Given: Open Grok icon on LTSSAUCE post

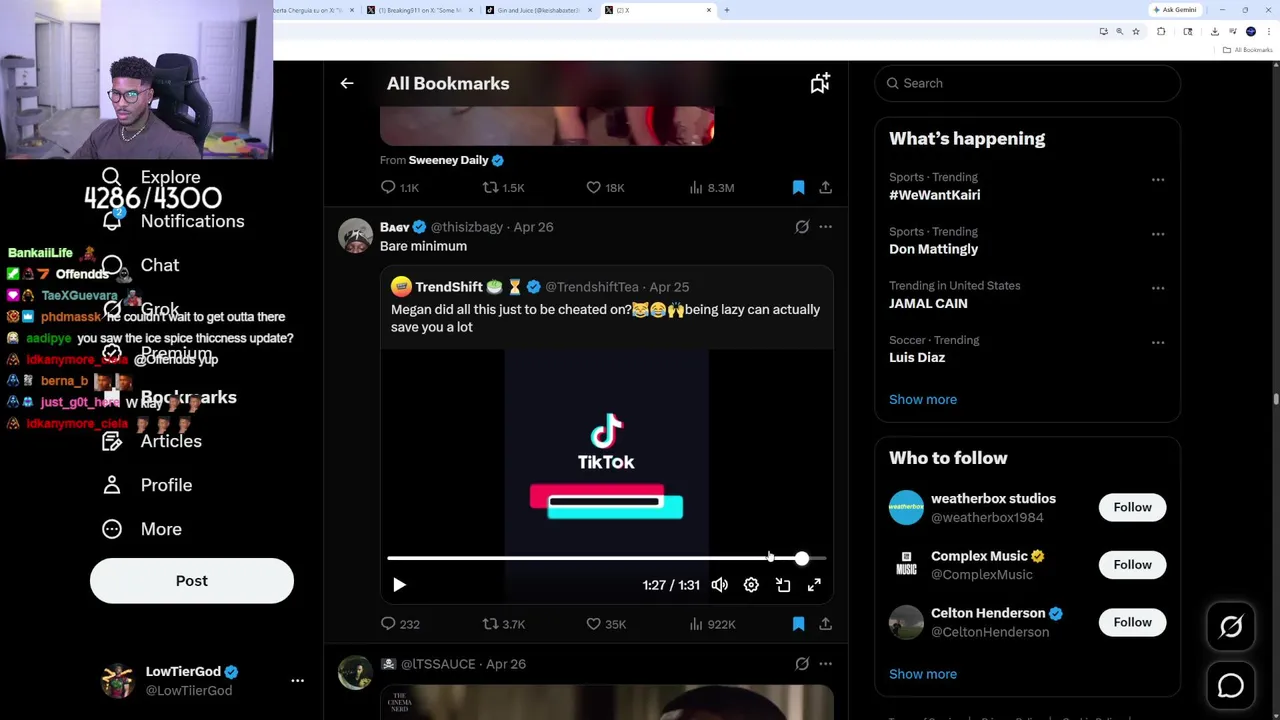Looking at the screenshot, I should click(802, 664).
